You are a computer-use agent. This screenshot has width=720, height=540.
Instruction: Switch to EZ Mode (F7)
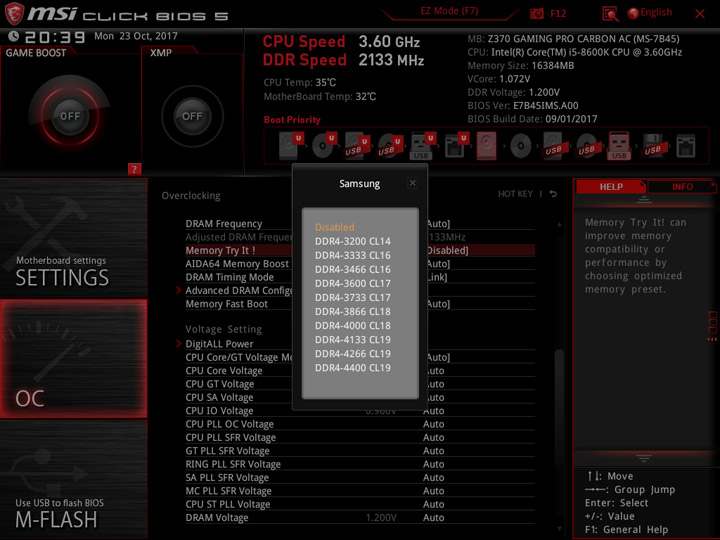[449, 11]
